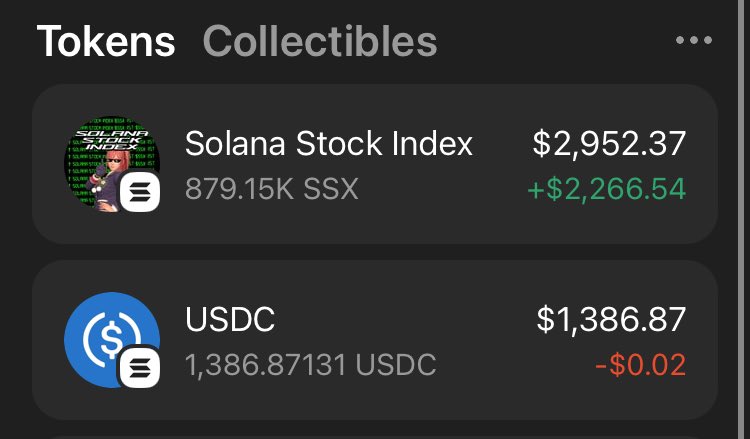Image resolution: width=750 pixels, height=439 pixels.
Task: Open the USDC token card
Action: [x=375, y=340]
